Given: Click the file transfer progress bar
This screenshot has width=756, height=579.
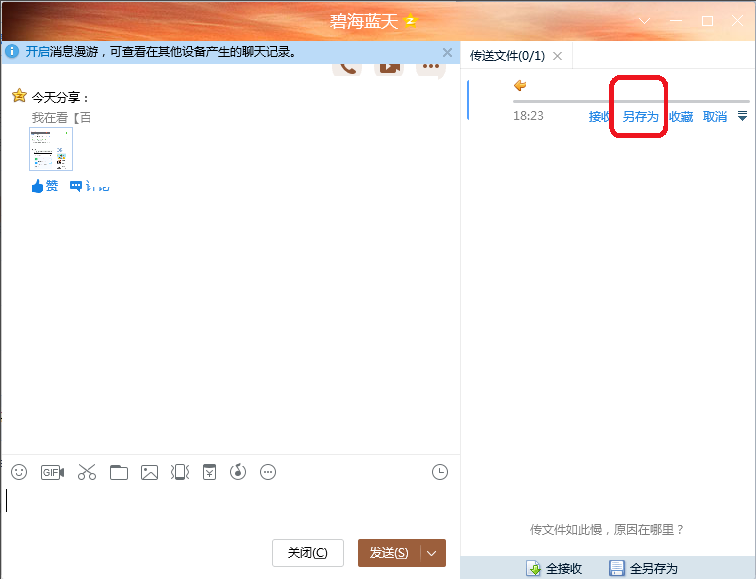Looking at the screenshot, I should click(630, 101).
